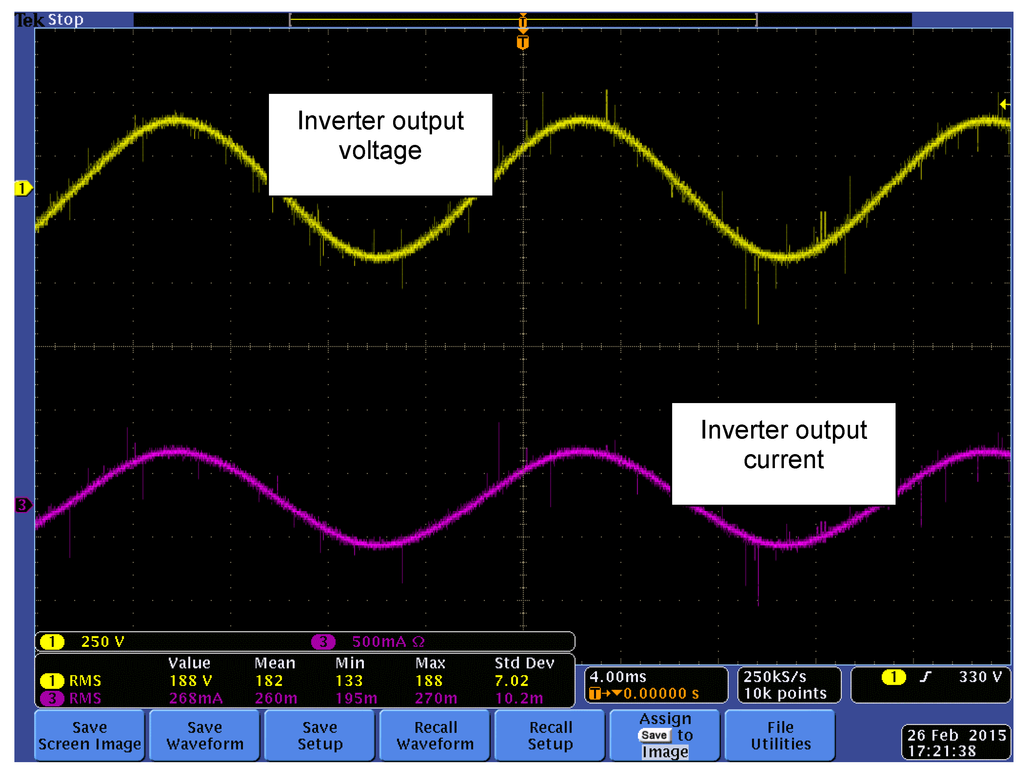Click the 0.00000 s trigger delay readout
1024x775 pixels.
[661, 693]
